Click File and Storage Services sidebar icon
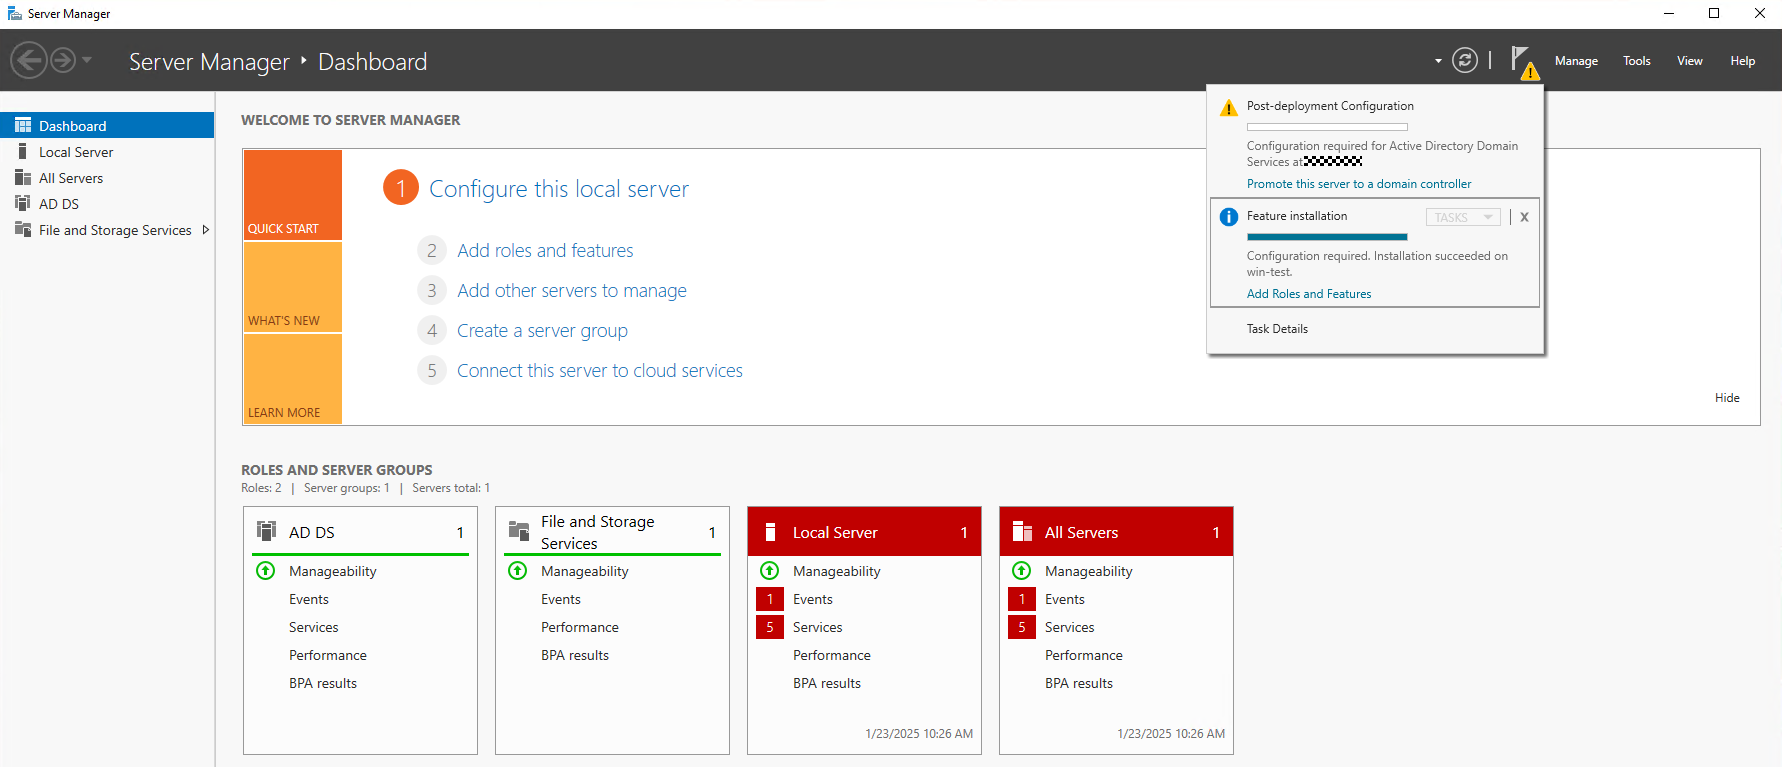1782x767 pixels. (x=23, y=229)
